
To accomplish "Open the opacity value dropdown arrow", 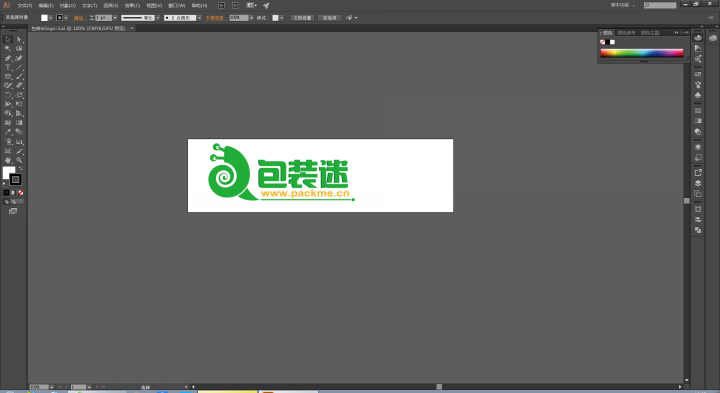I will [252, 18].
